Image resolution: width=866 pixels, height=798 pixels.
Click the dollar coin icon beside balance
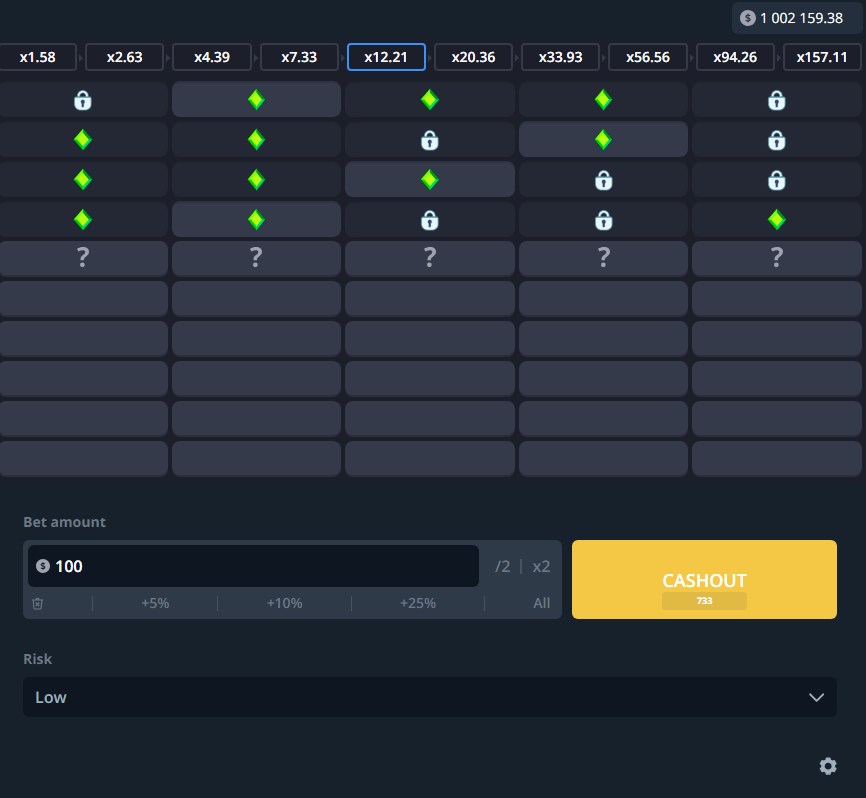pyautogui.click(x=747, y=18)
